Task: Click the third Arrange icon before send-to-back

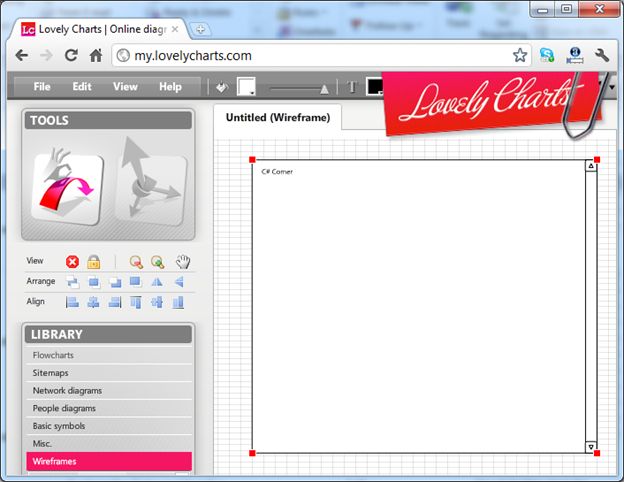Action: pos(115,282)
